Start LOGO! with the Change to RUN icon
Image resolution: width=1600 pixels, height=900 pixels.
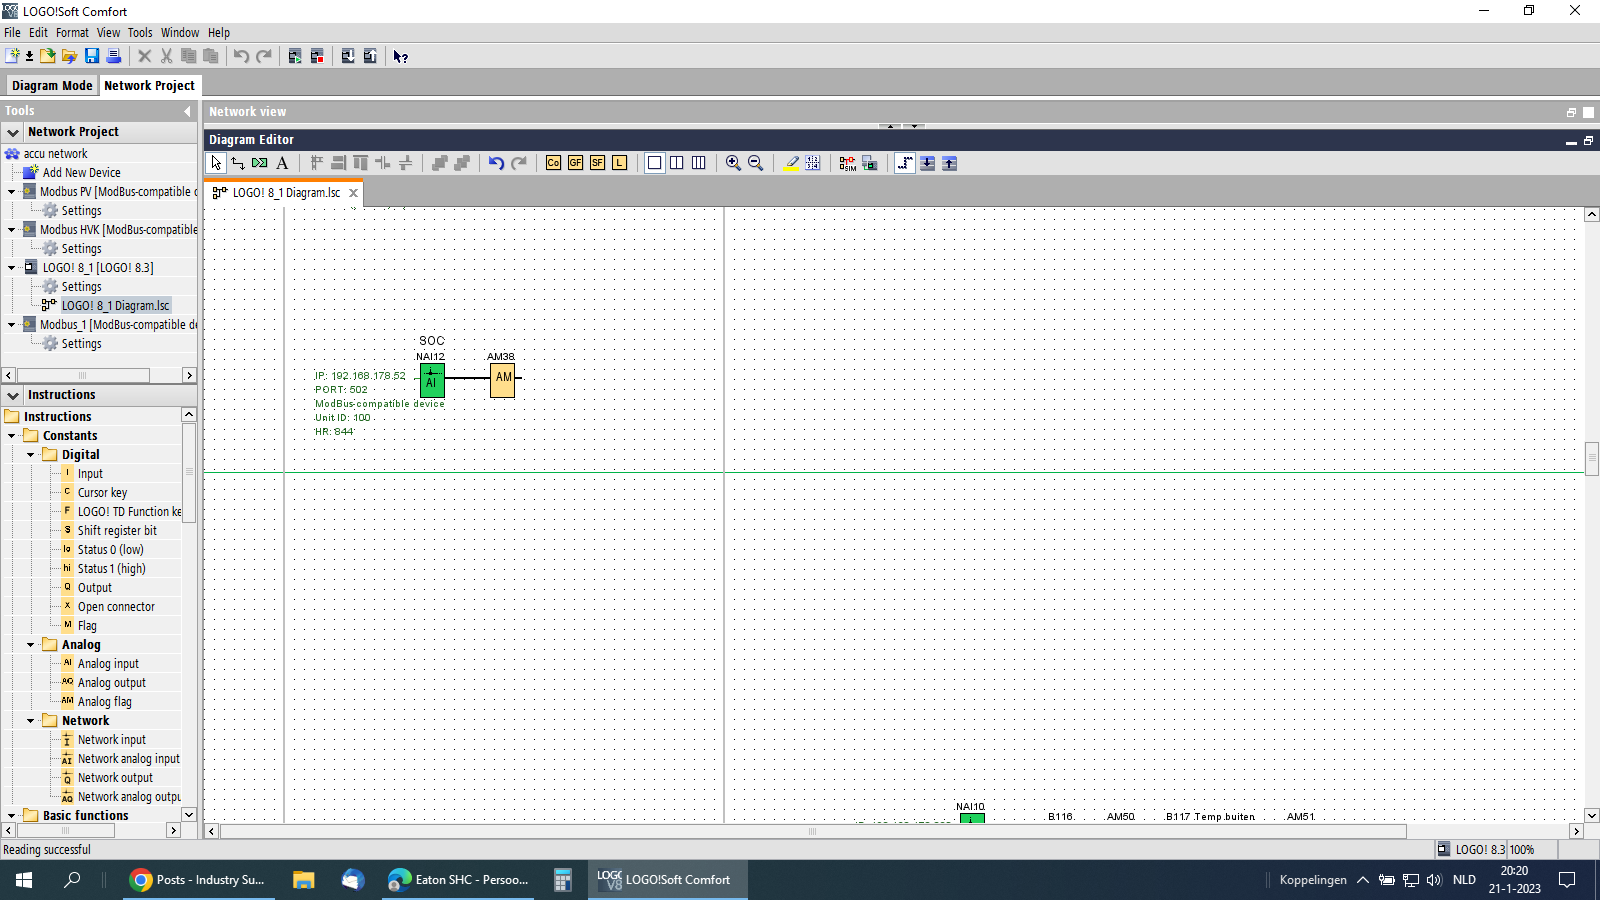(295, 56)
